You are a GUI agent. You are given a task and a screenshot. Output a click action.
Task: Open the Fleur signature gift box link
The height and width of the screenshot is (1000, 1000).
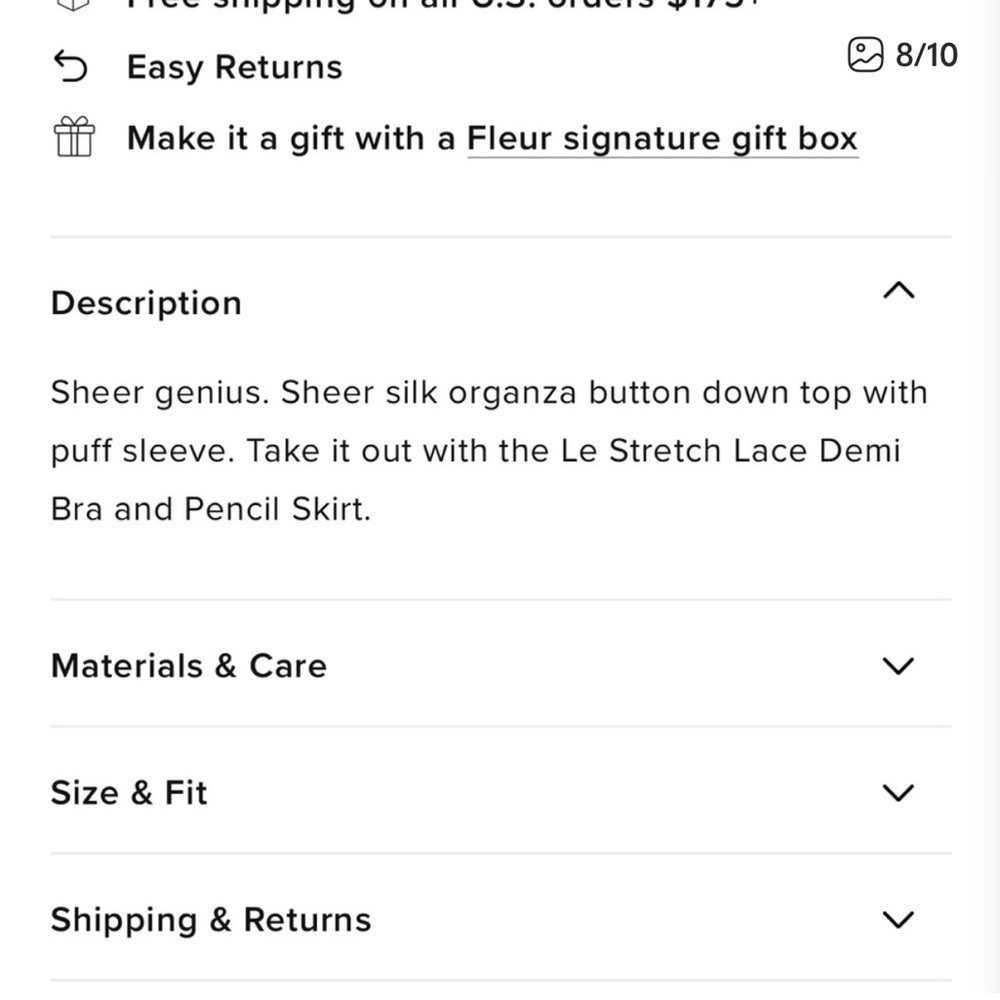[663, 138]
